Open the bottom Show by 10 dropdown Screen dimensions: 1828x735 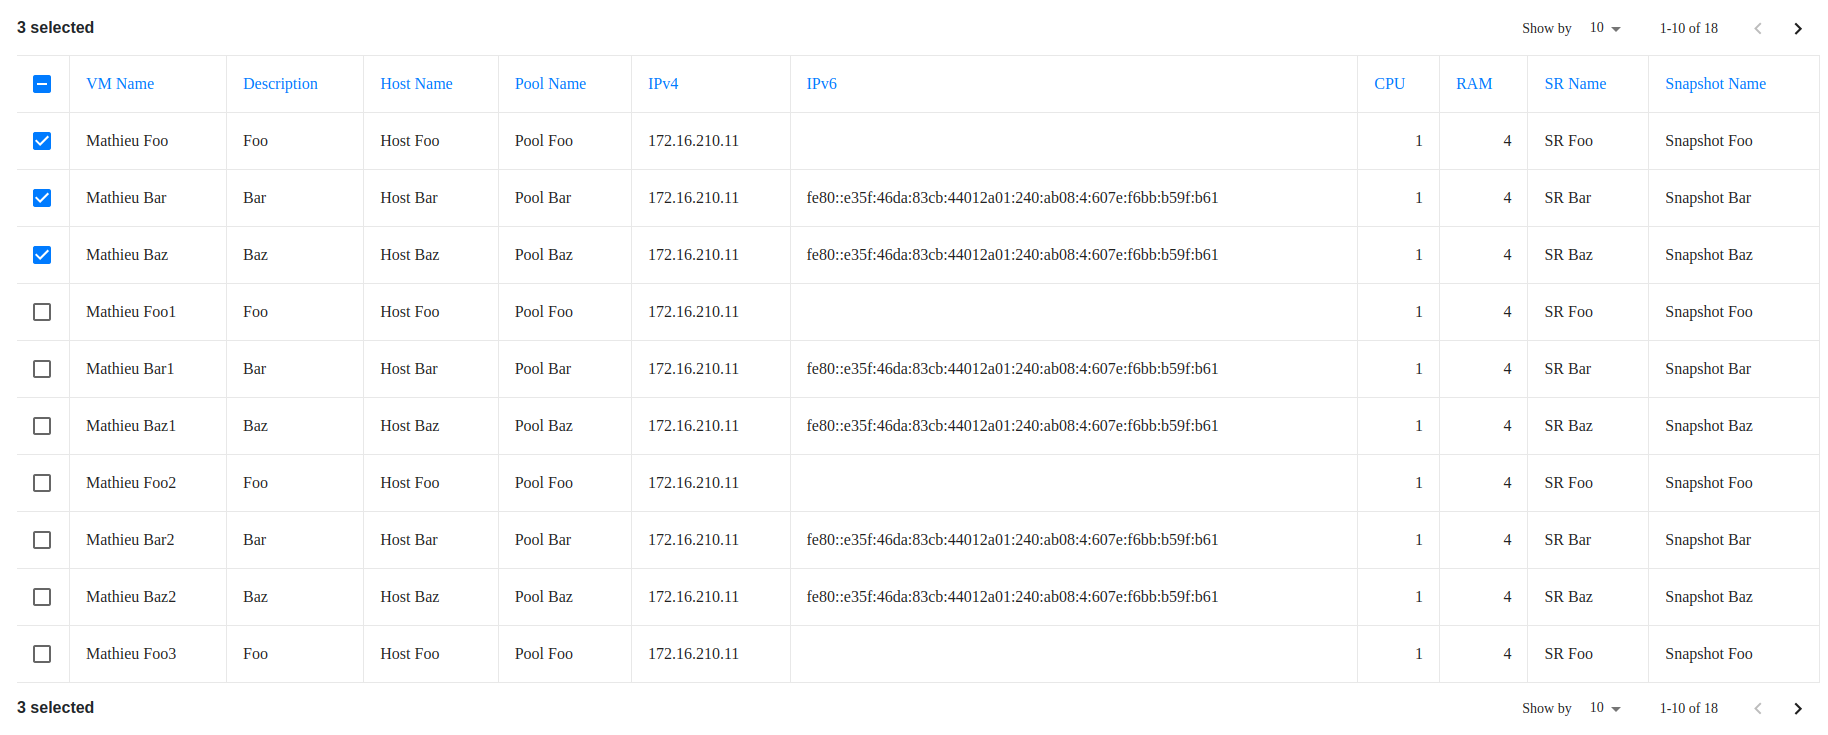[1604, 708]
